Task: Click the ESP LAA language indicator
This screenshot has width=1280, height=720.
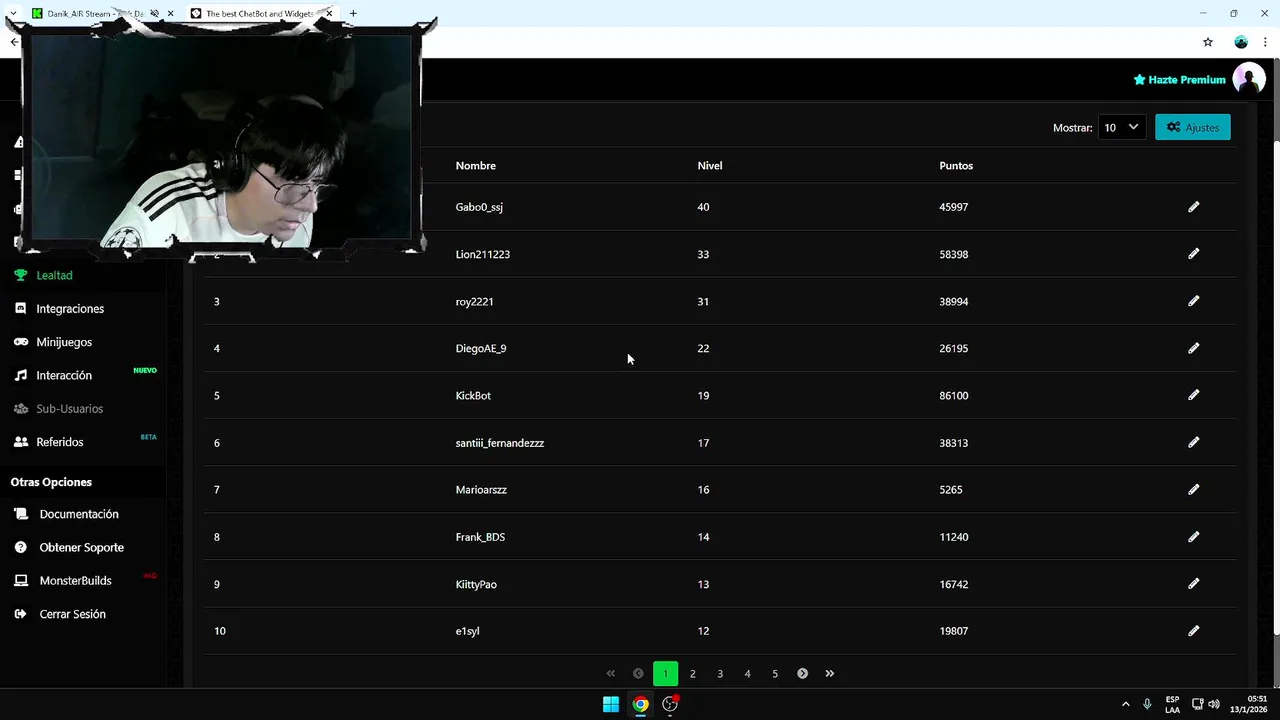Action: [x=1172, y=704]
